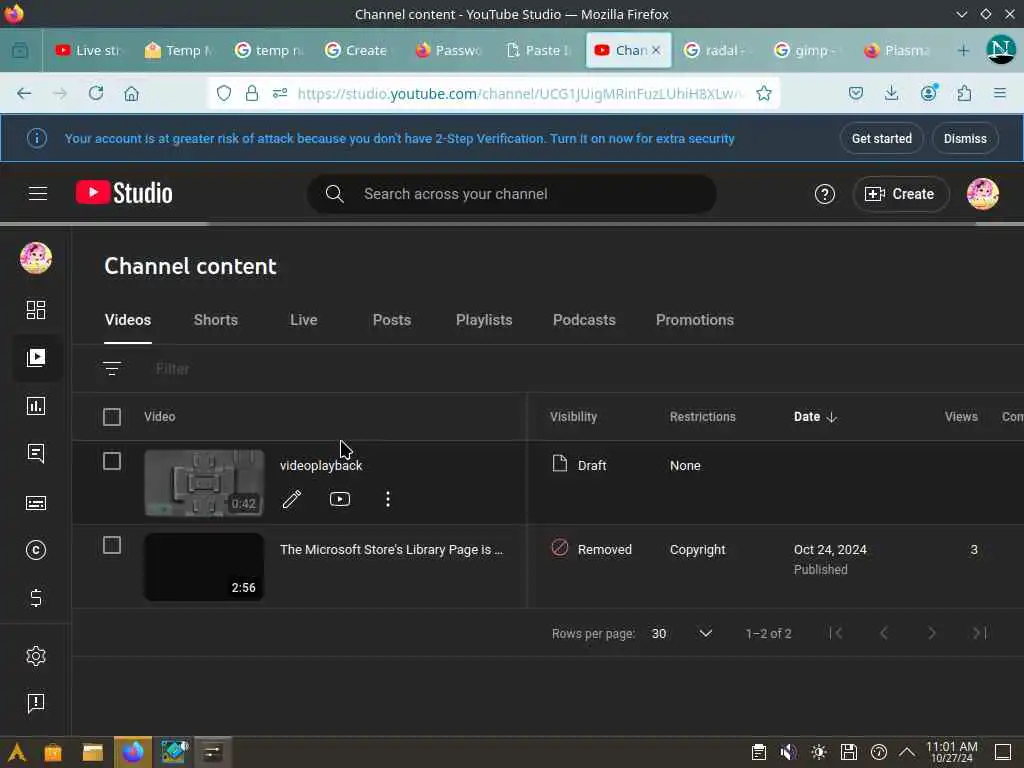This screenshot has width=1024, height=768.
Task: Open options menu for videoplayback
Action: (388, 499)
